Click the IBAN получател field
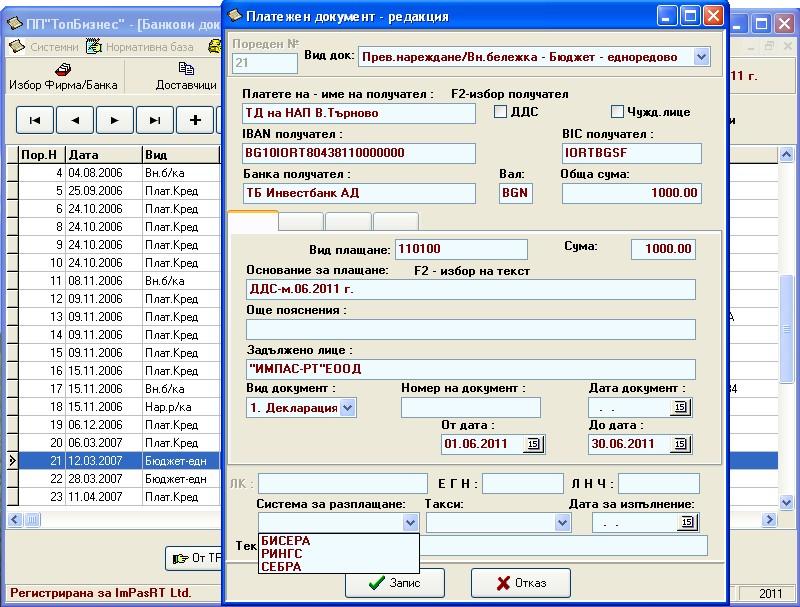The width and height of the screenshot is (800, 607). click(x=359, y=153)
